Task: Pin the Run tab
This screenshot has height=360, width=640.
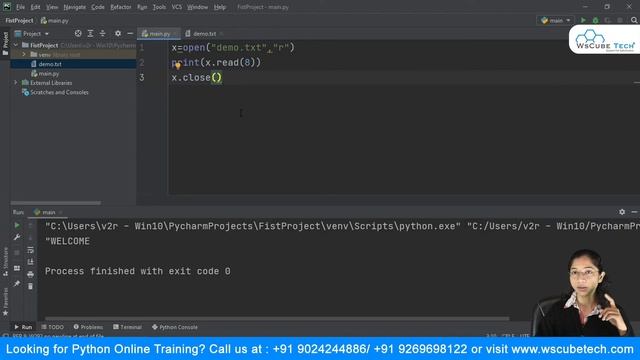Action: pyautogui.click(x=17, y=283)
